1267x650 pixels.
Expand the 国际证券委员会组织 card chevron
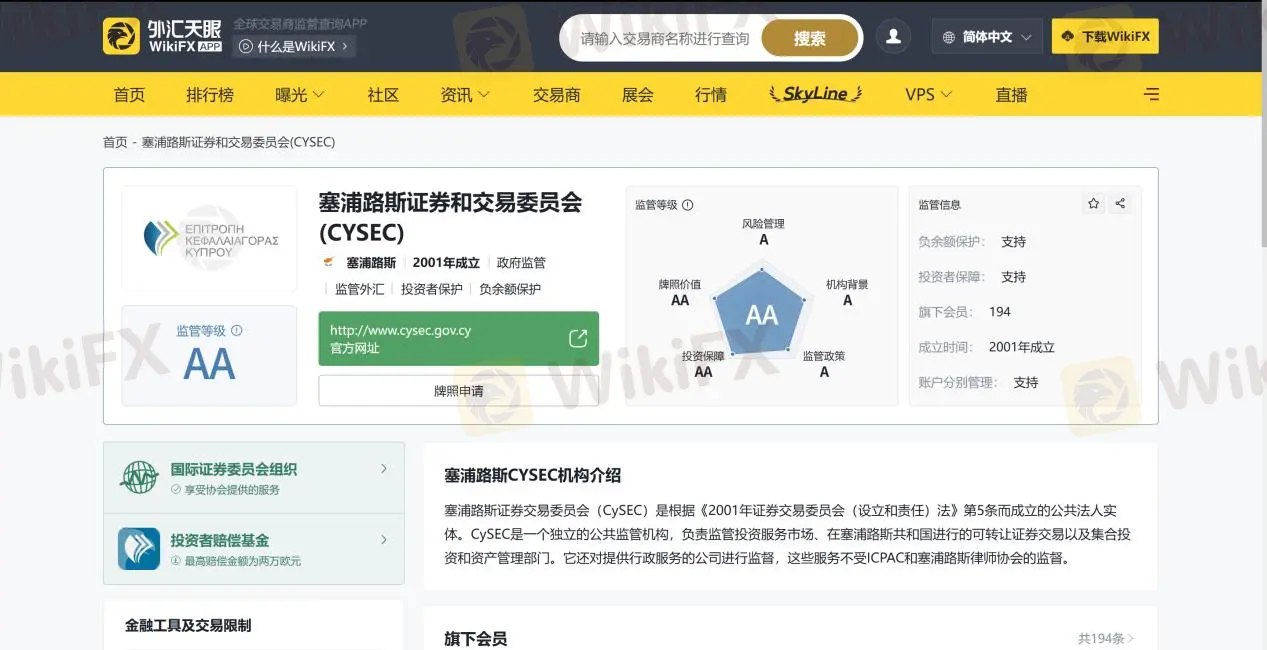[384, 468]
